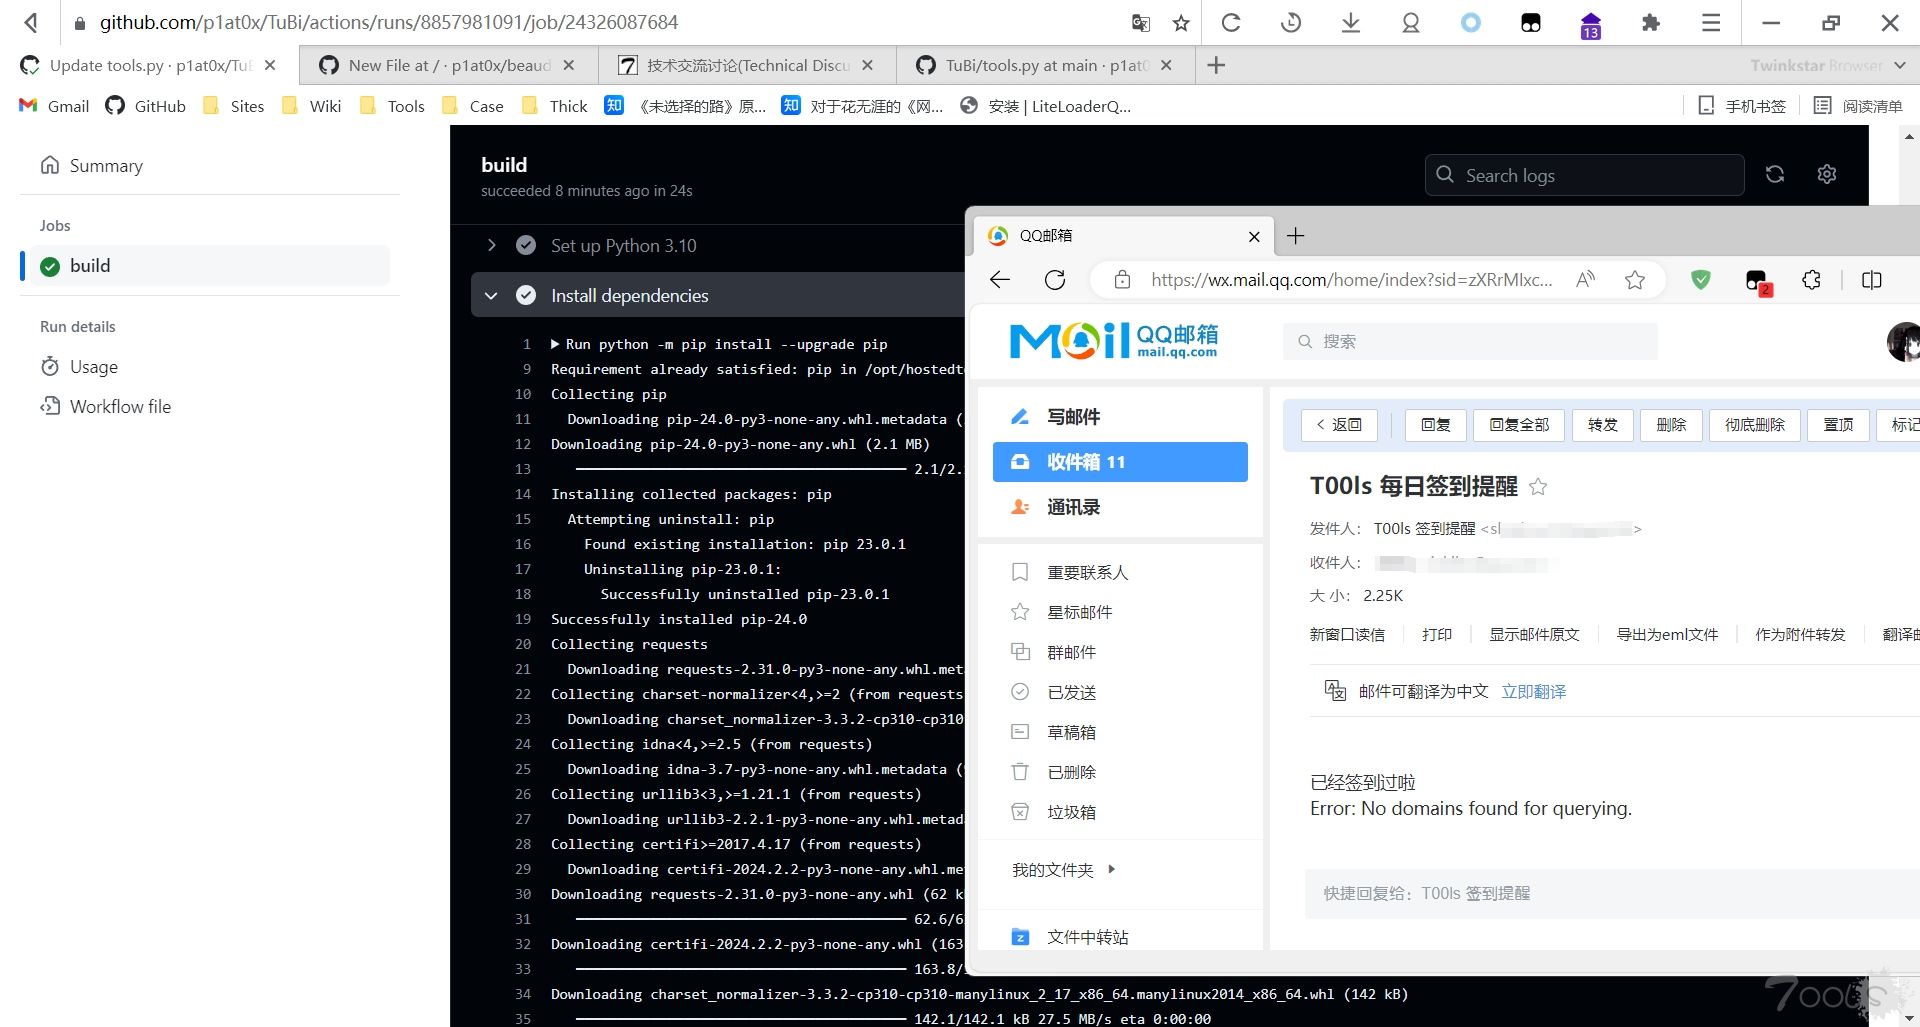Toggle read aloud icon in QQ mail address bar
The image size is (1920, 1027).
[1585, 280]
